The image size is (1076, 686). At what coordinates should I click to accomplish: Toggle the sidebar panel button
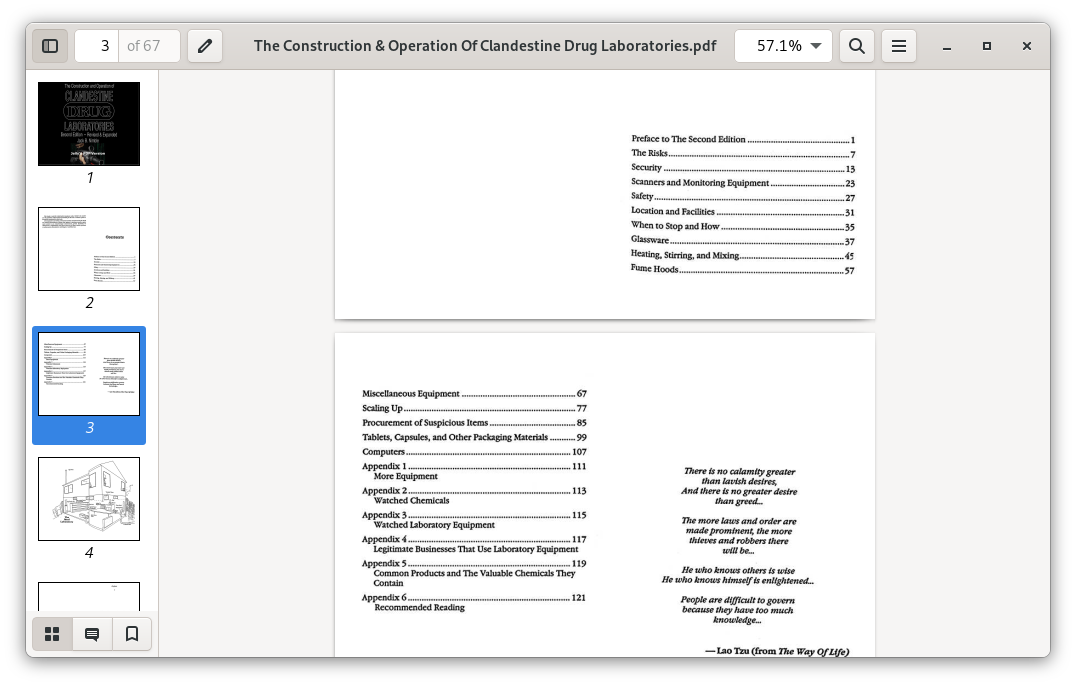click(x=50, y=46)
